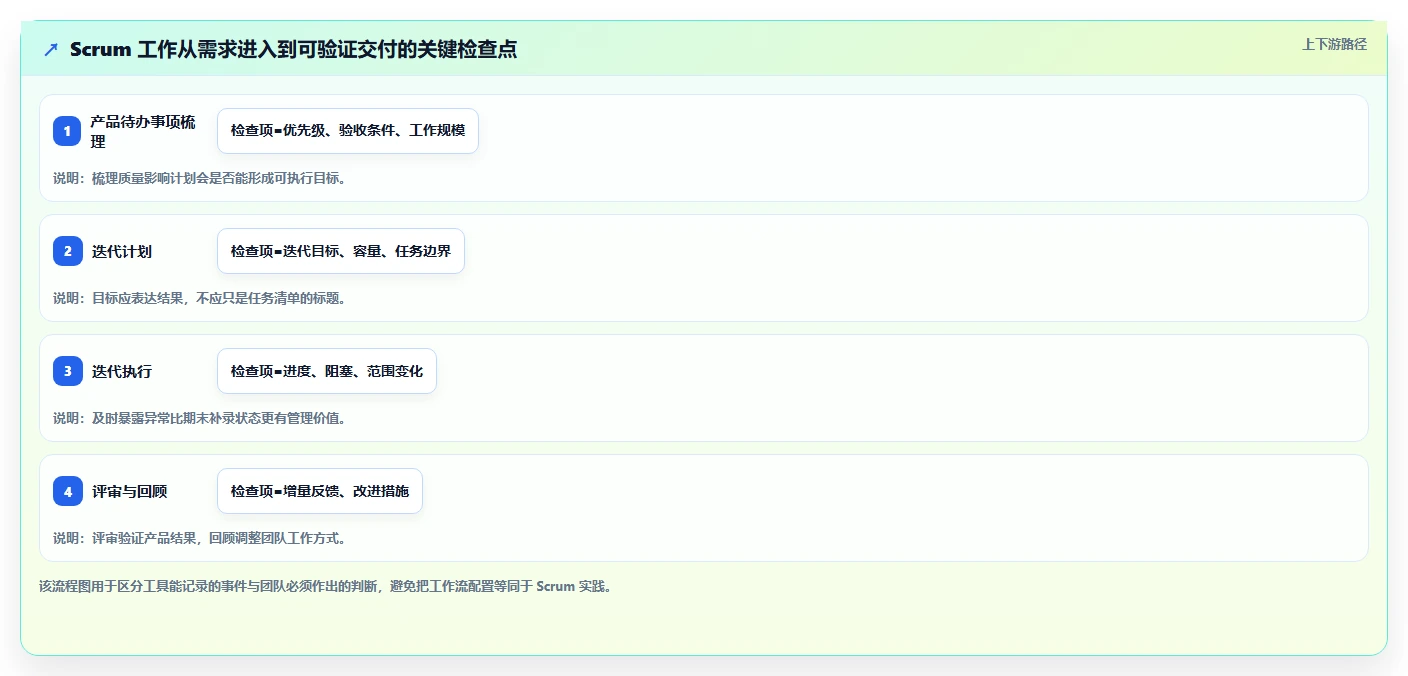Click the 迭代执行 step title
The height and width of the screenshot is (676, 1408).
tap(122, 371)
